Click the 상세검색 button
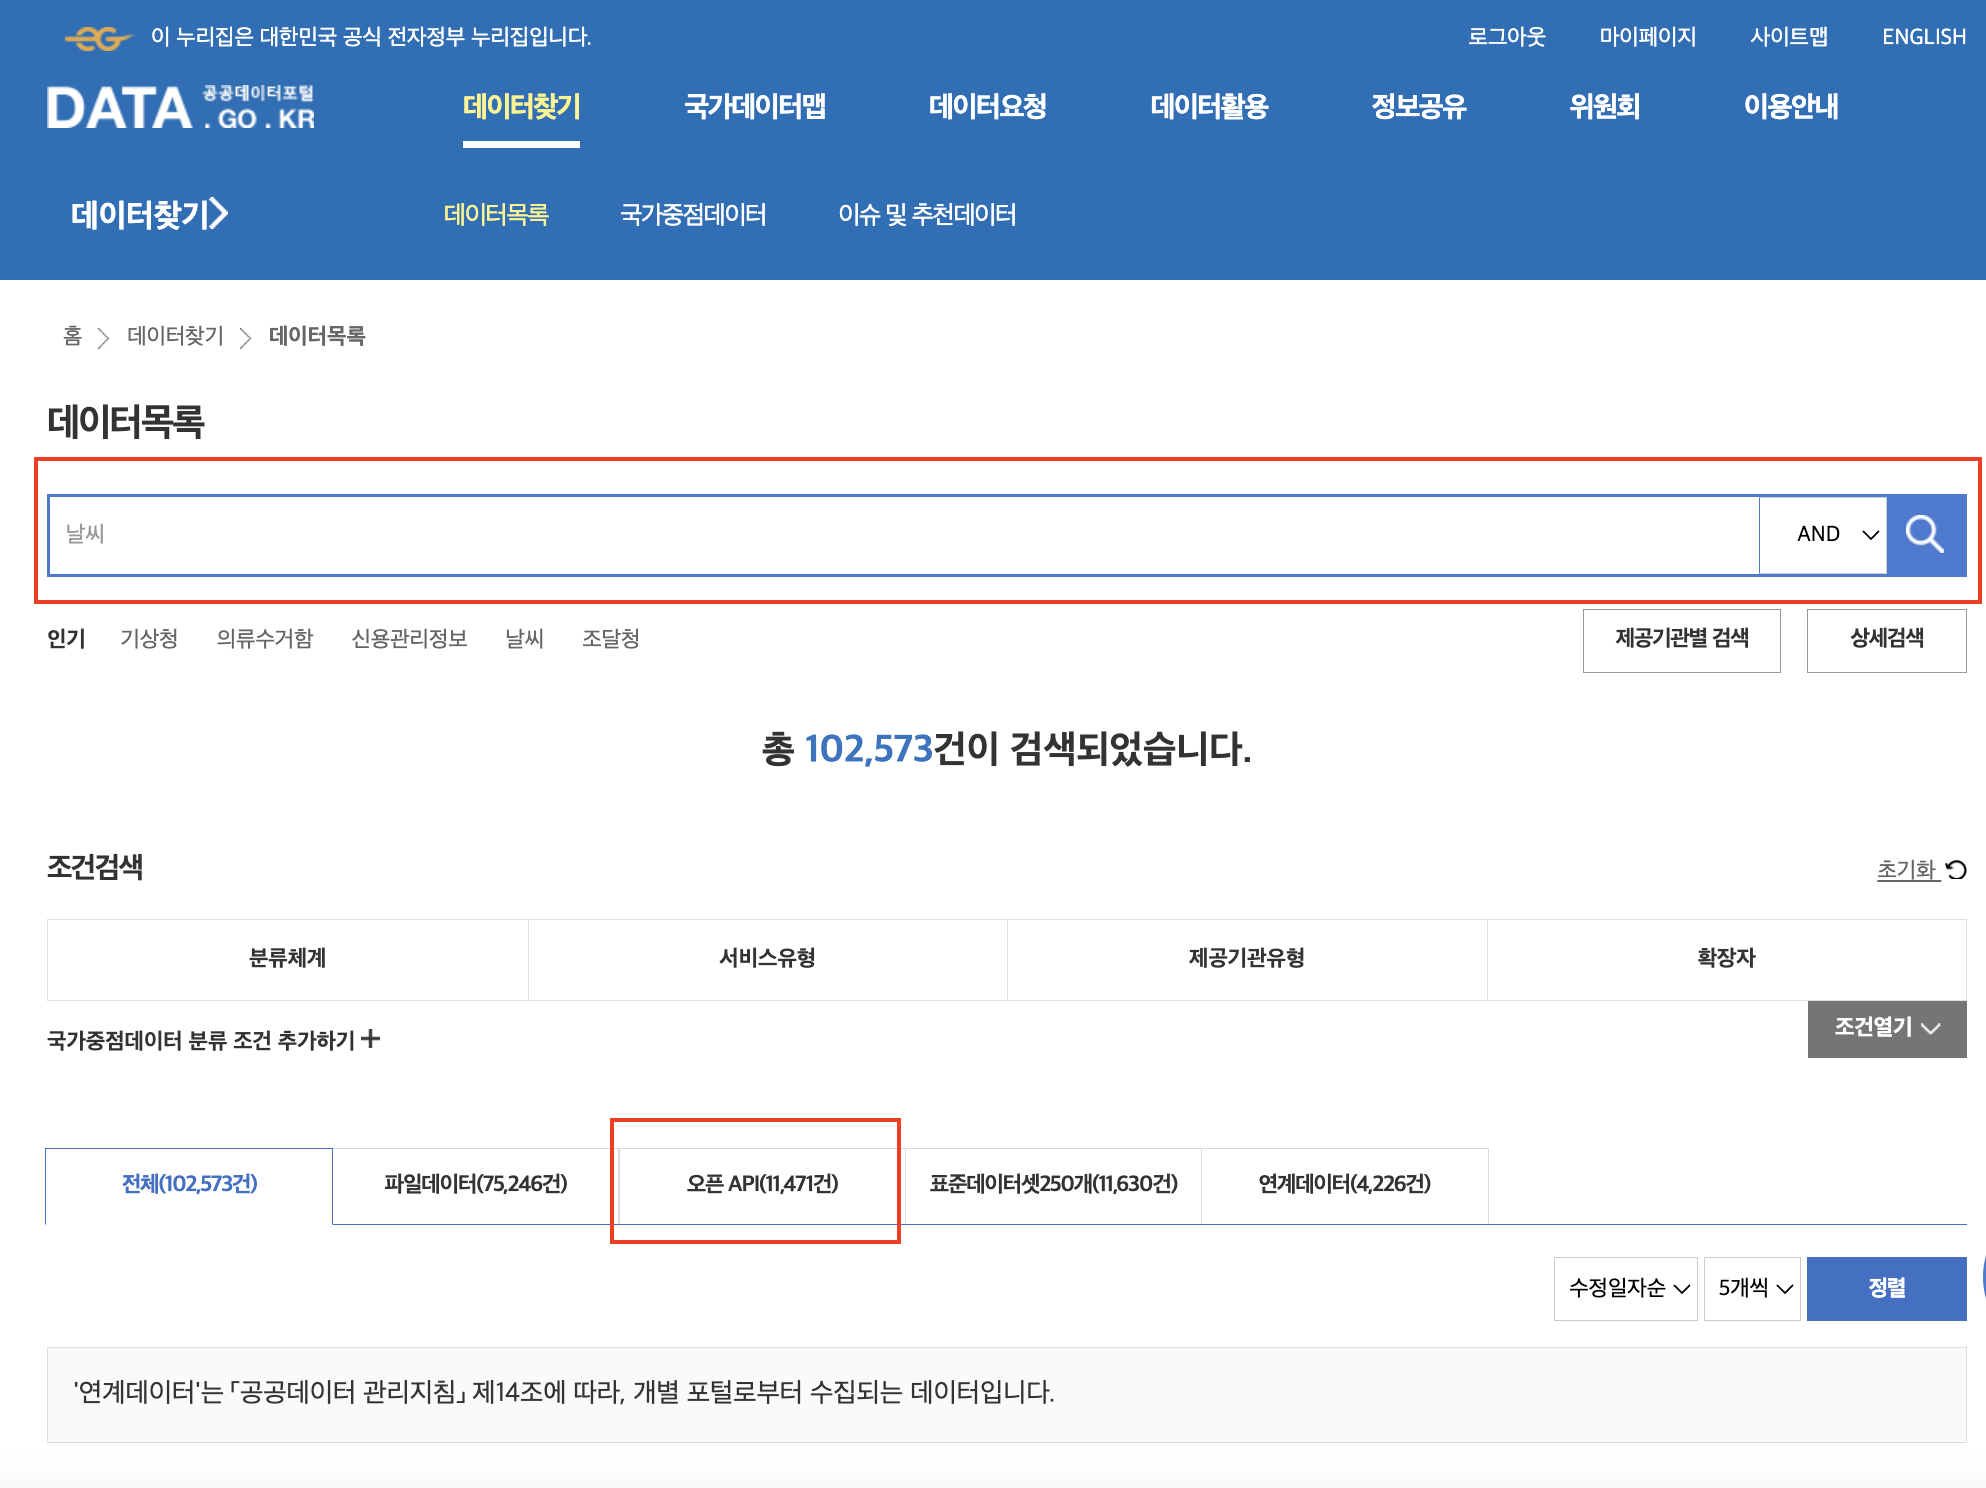The height and width of the screenshot is (1488, 1986). (x=1886, y=639)
